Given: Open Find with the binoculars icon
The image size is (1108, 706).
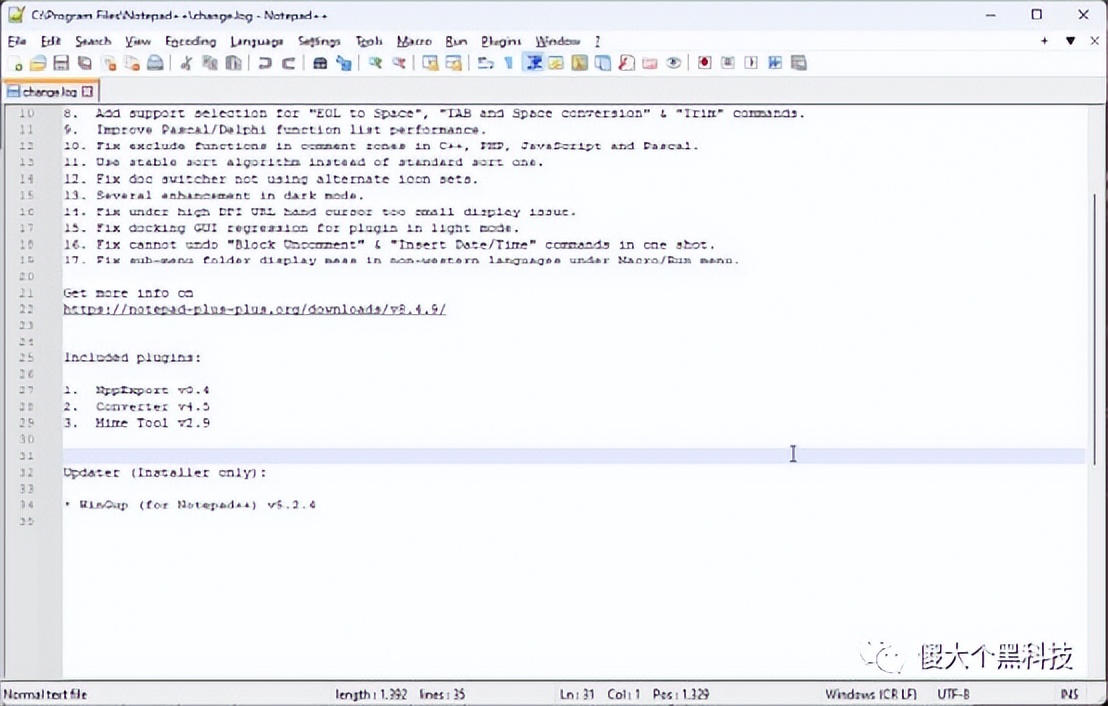Looking at the screenshot, I should [x=319, y=64].
